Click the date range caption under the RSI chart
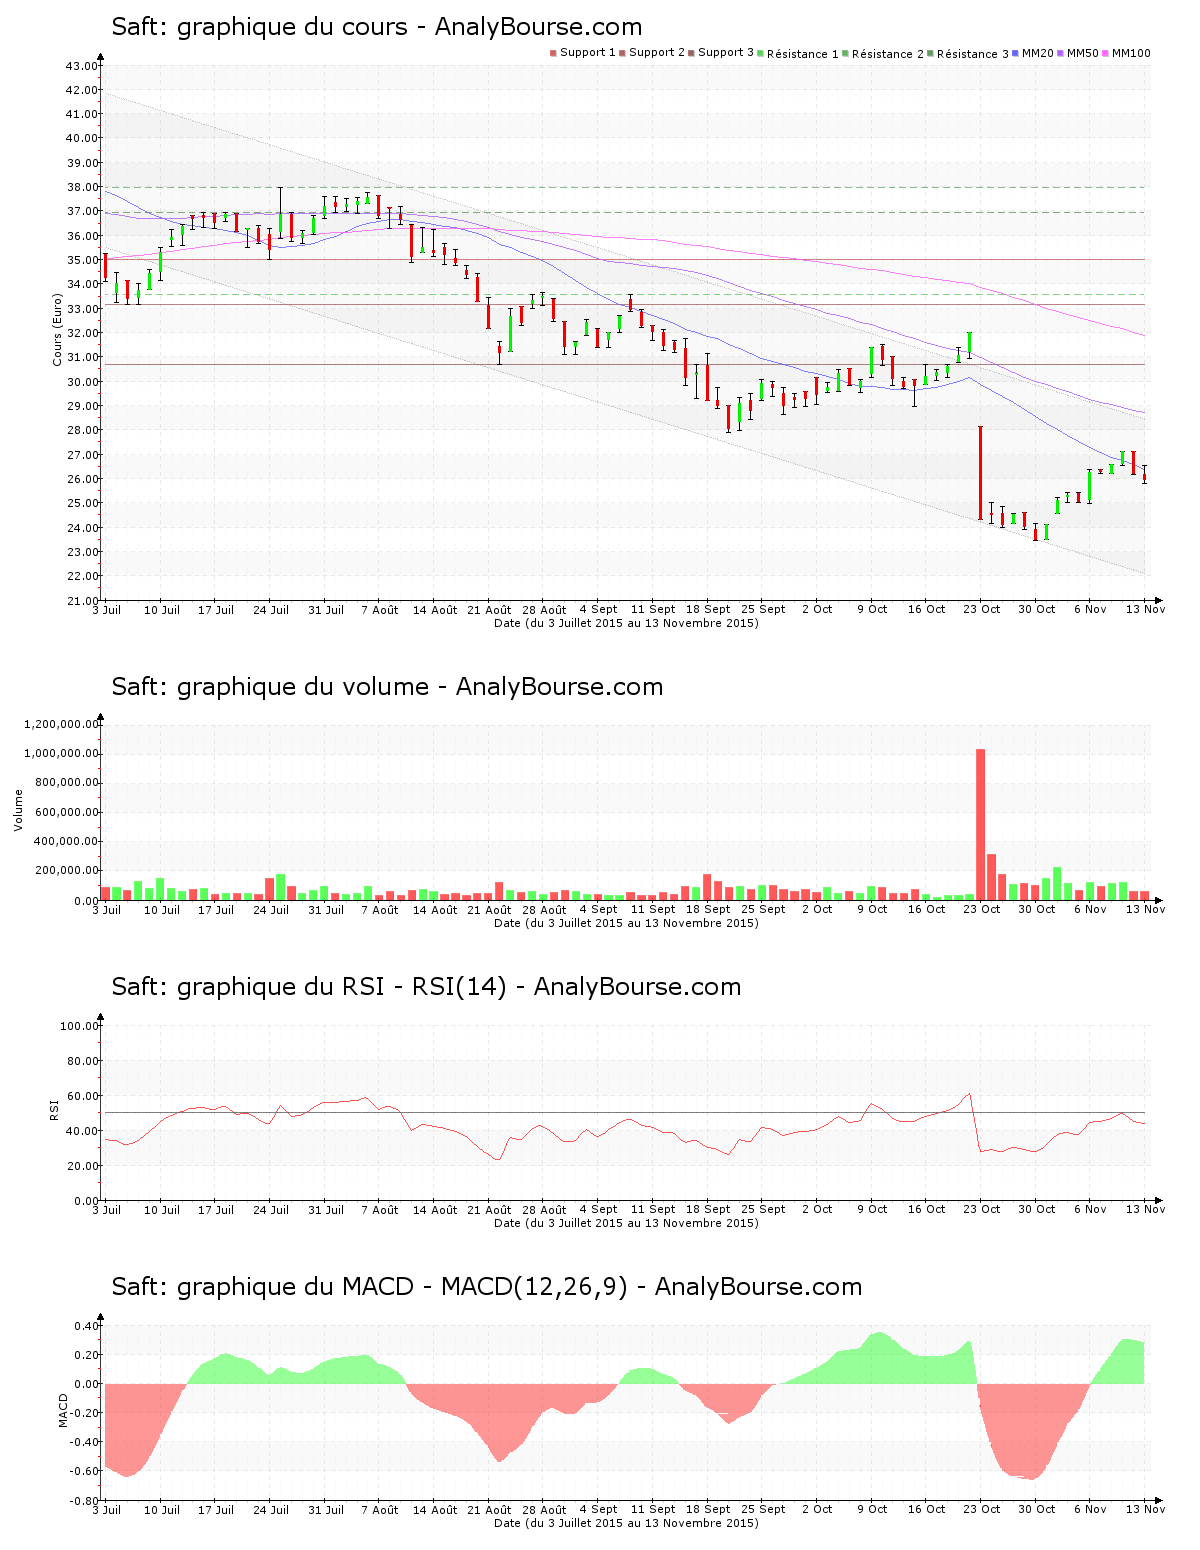This screenshot has width=1200, height=1550. (x=626, y=1223)
